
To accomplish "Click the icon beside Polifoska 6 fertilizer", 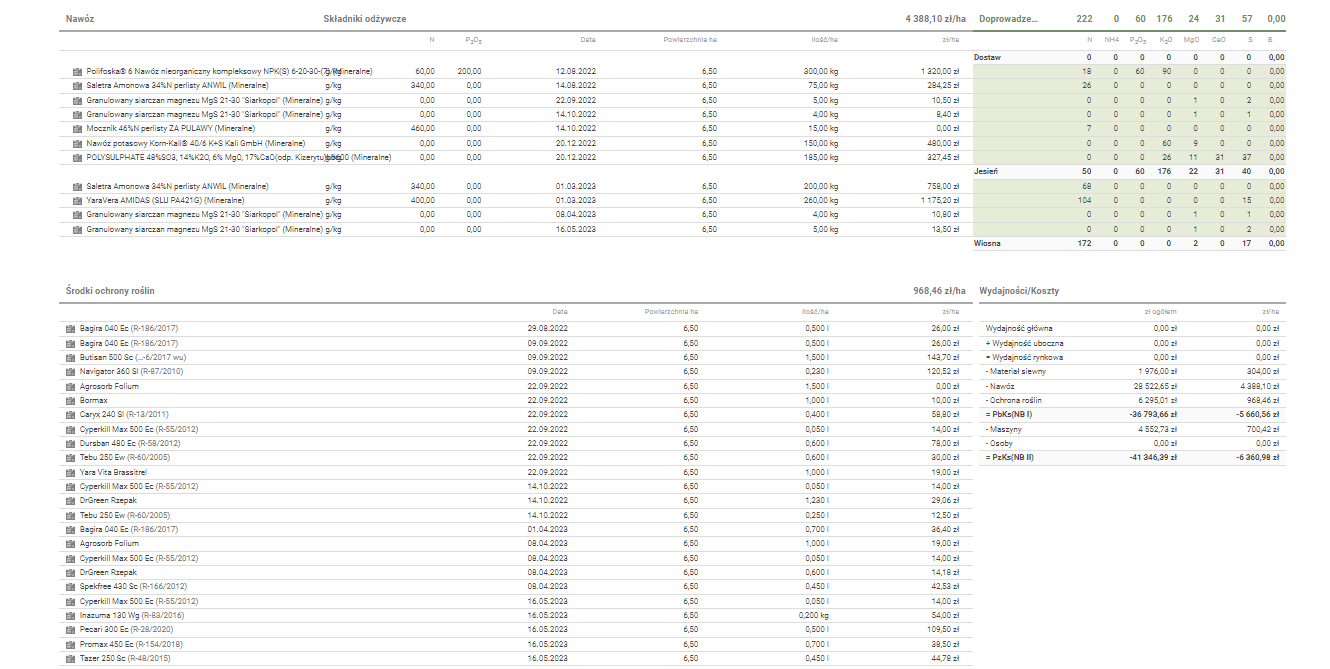I will (x=77, y=72).
